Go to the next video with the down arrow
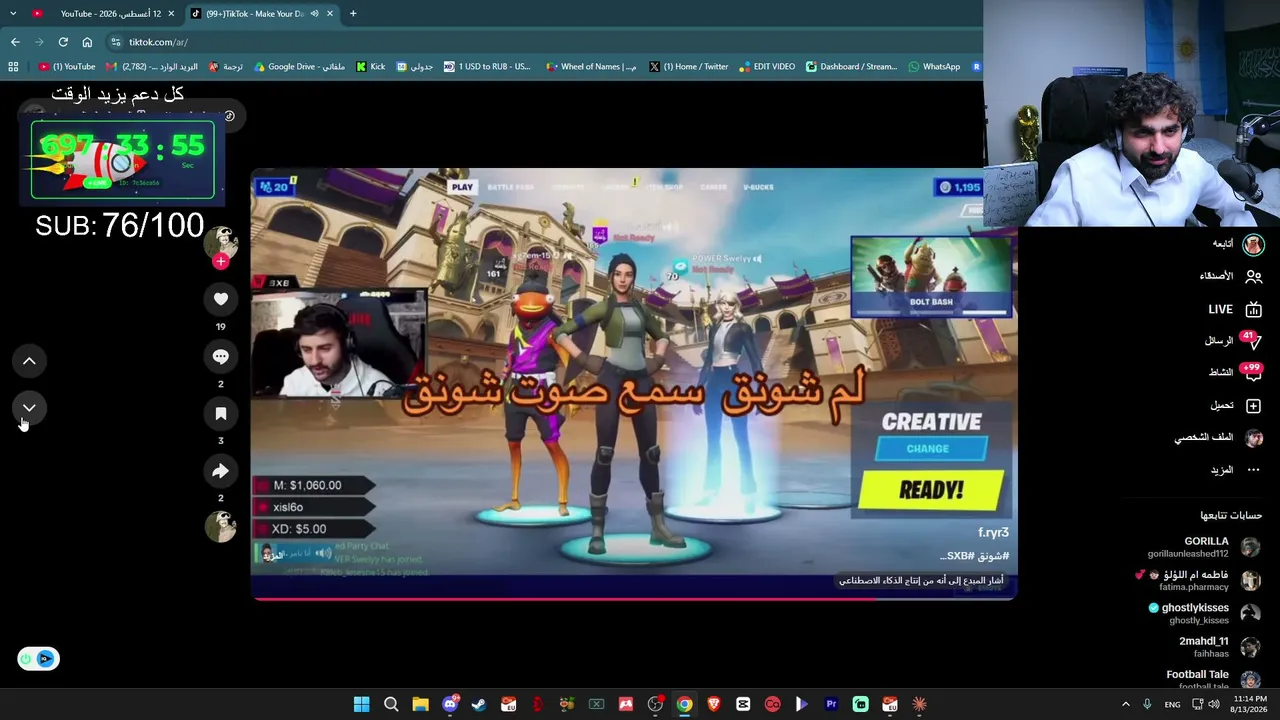This screenshot has height=720, width=1280. pyautogui.click(x=29, y=408)
